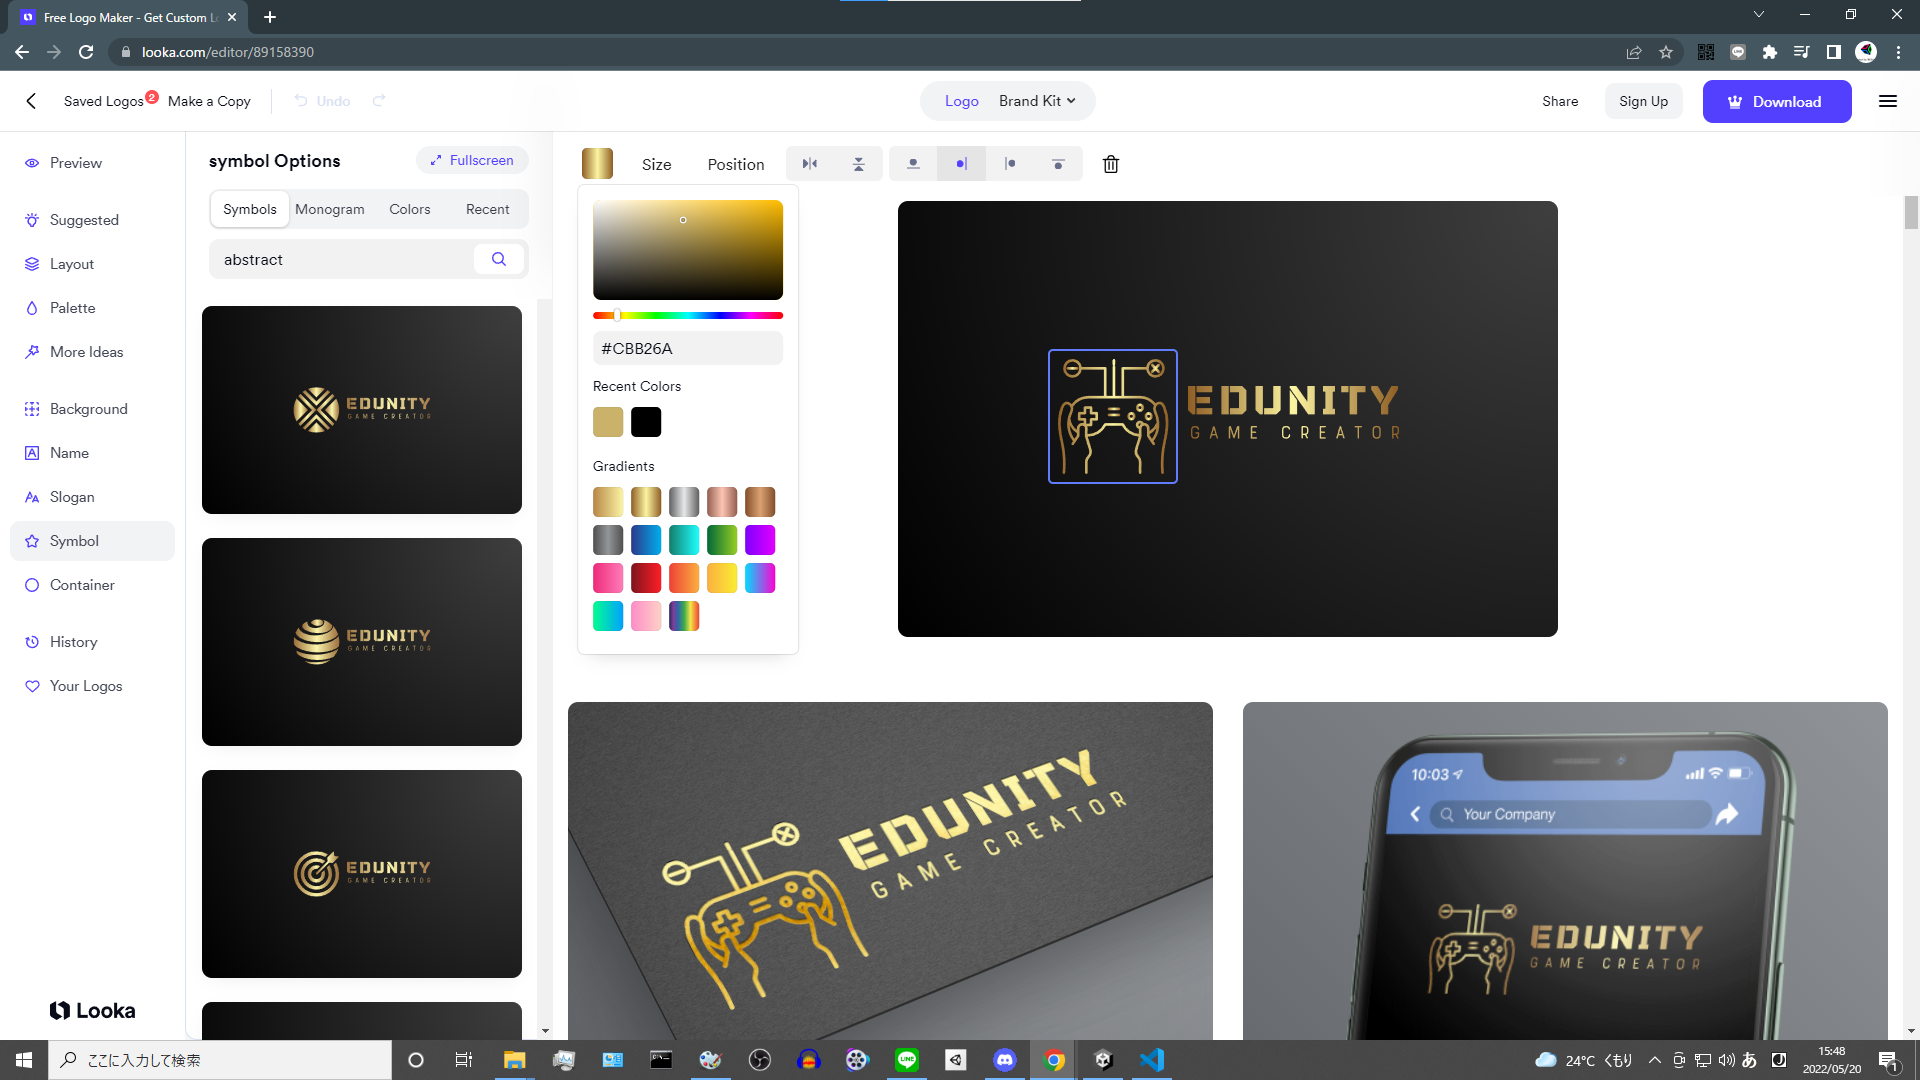Click the Fullscreen button
The image size is (1920, 1080).
coord(472,160)
